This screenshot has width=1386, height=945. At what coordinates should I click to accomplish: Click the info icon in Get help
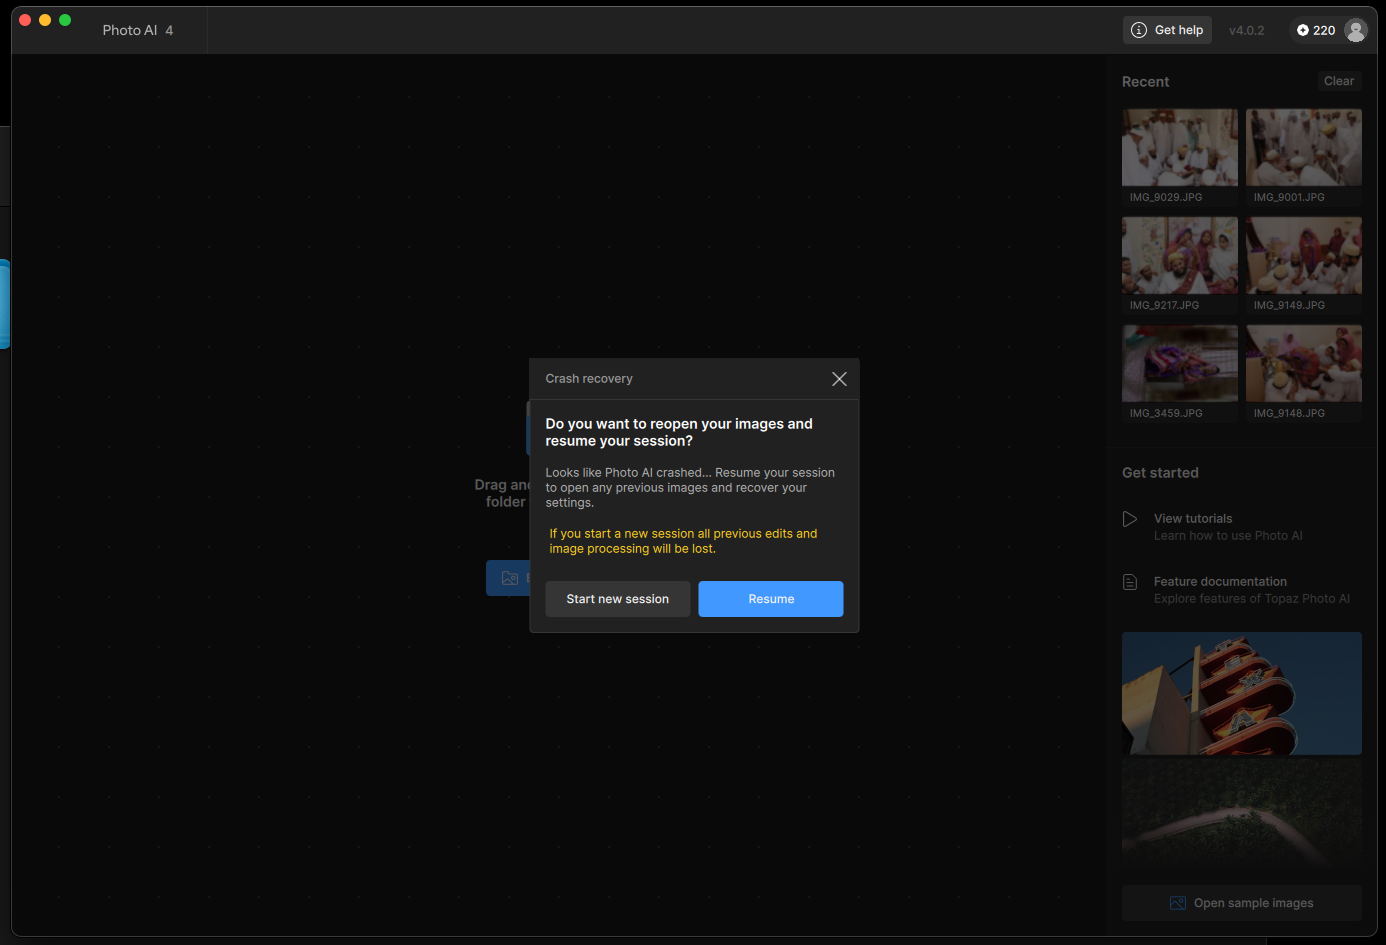click(1138, 30)
